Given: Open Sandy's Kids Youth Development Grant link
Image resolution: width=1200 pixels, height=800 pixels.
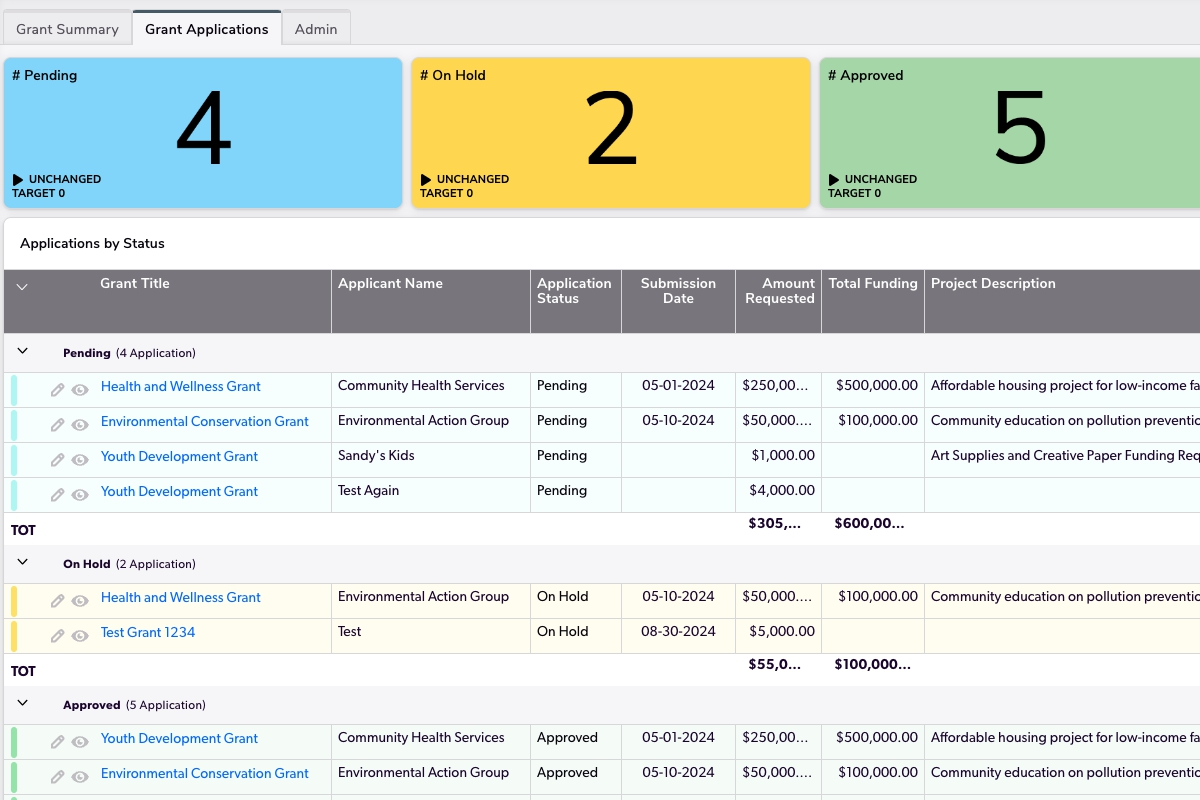Looking at the screenshot, I should click(x=179, y=456).
